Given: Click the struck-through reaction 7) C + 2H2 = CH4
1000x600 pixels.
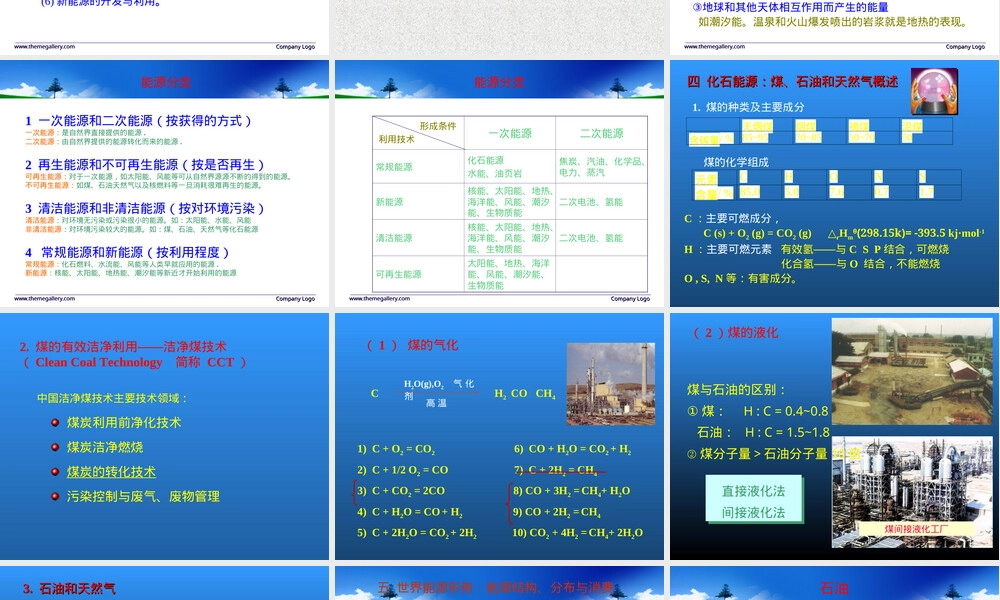Looking at the screenshot, I should pyautogui.click(x=555, y=470).
